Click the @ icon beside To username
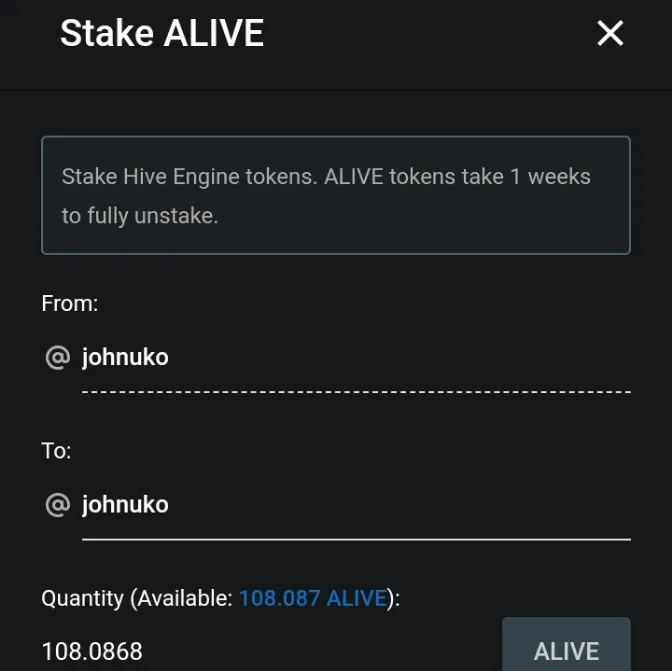Image resolution: width=672 pixels, height=671 pixels. coord(57,504)
